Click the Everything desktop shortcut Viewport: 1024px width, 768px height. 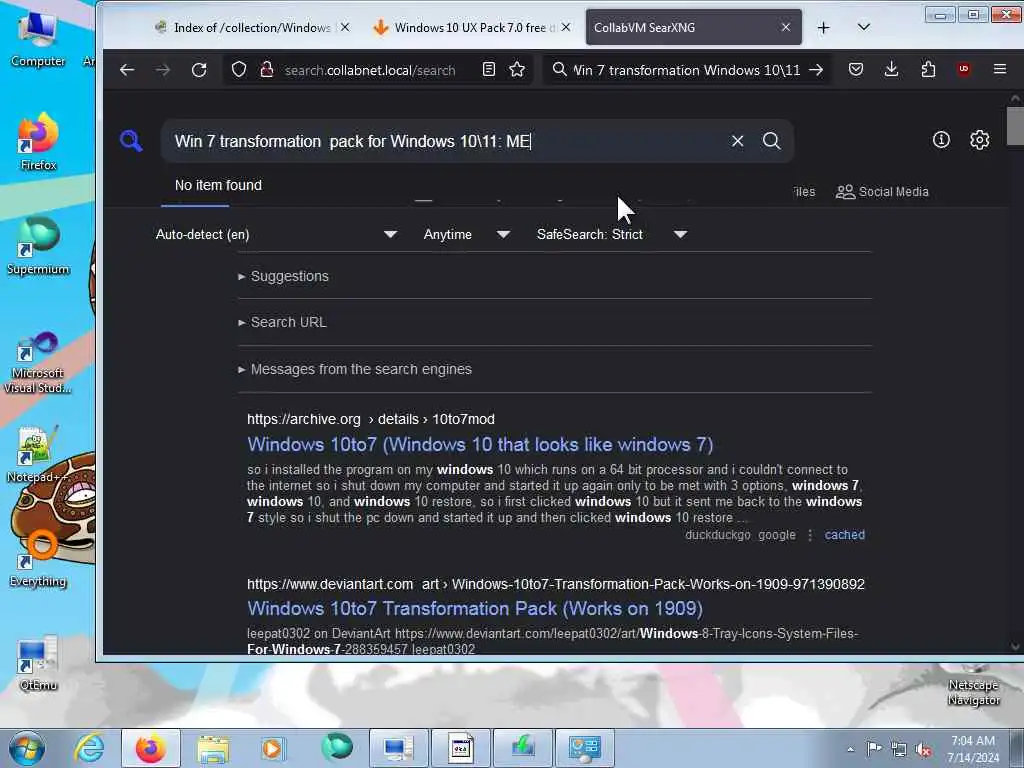pos(38,559)
